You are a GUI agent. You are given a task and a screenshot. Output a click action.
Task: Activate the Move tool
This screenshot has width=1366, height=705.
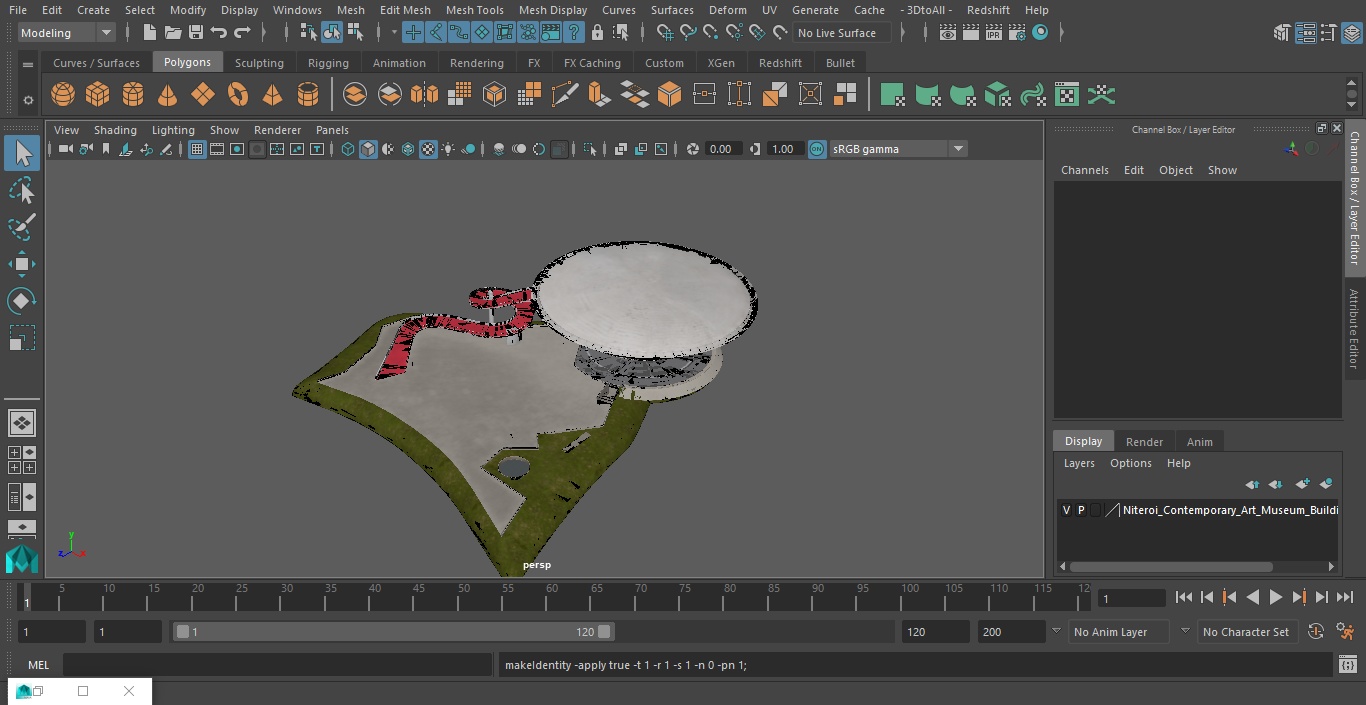[x=22, y=264]
